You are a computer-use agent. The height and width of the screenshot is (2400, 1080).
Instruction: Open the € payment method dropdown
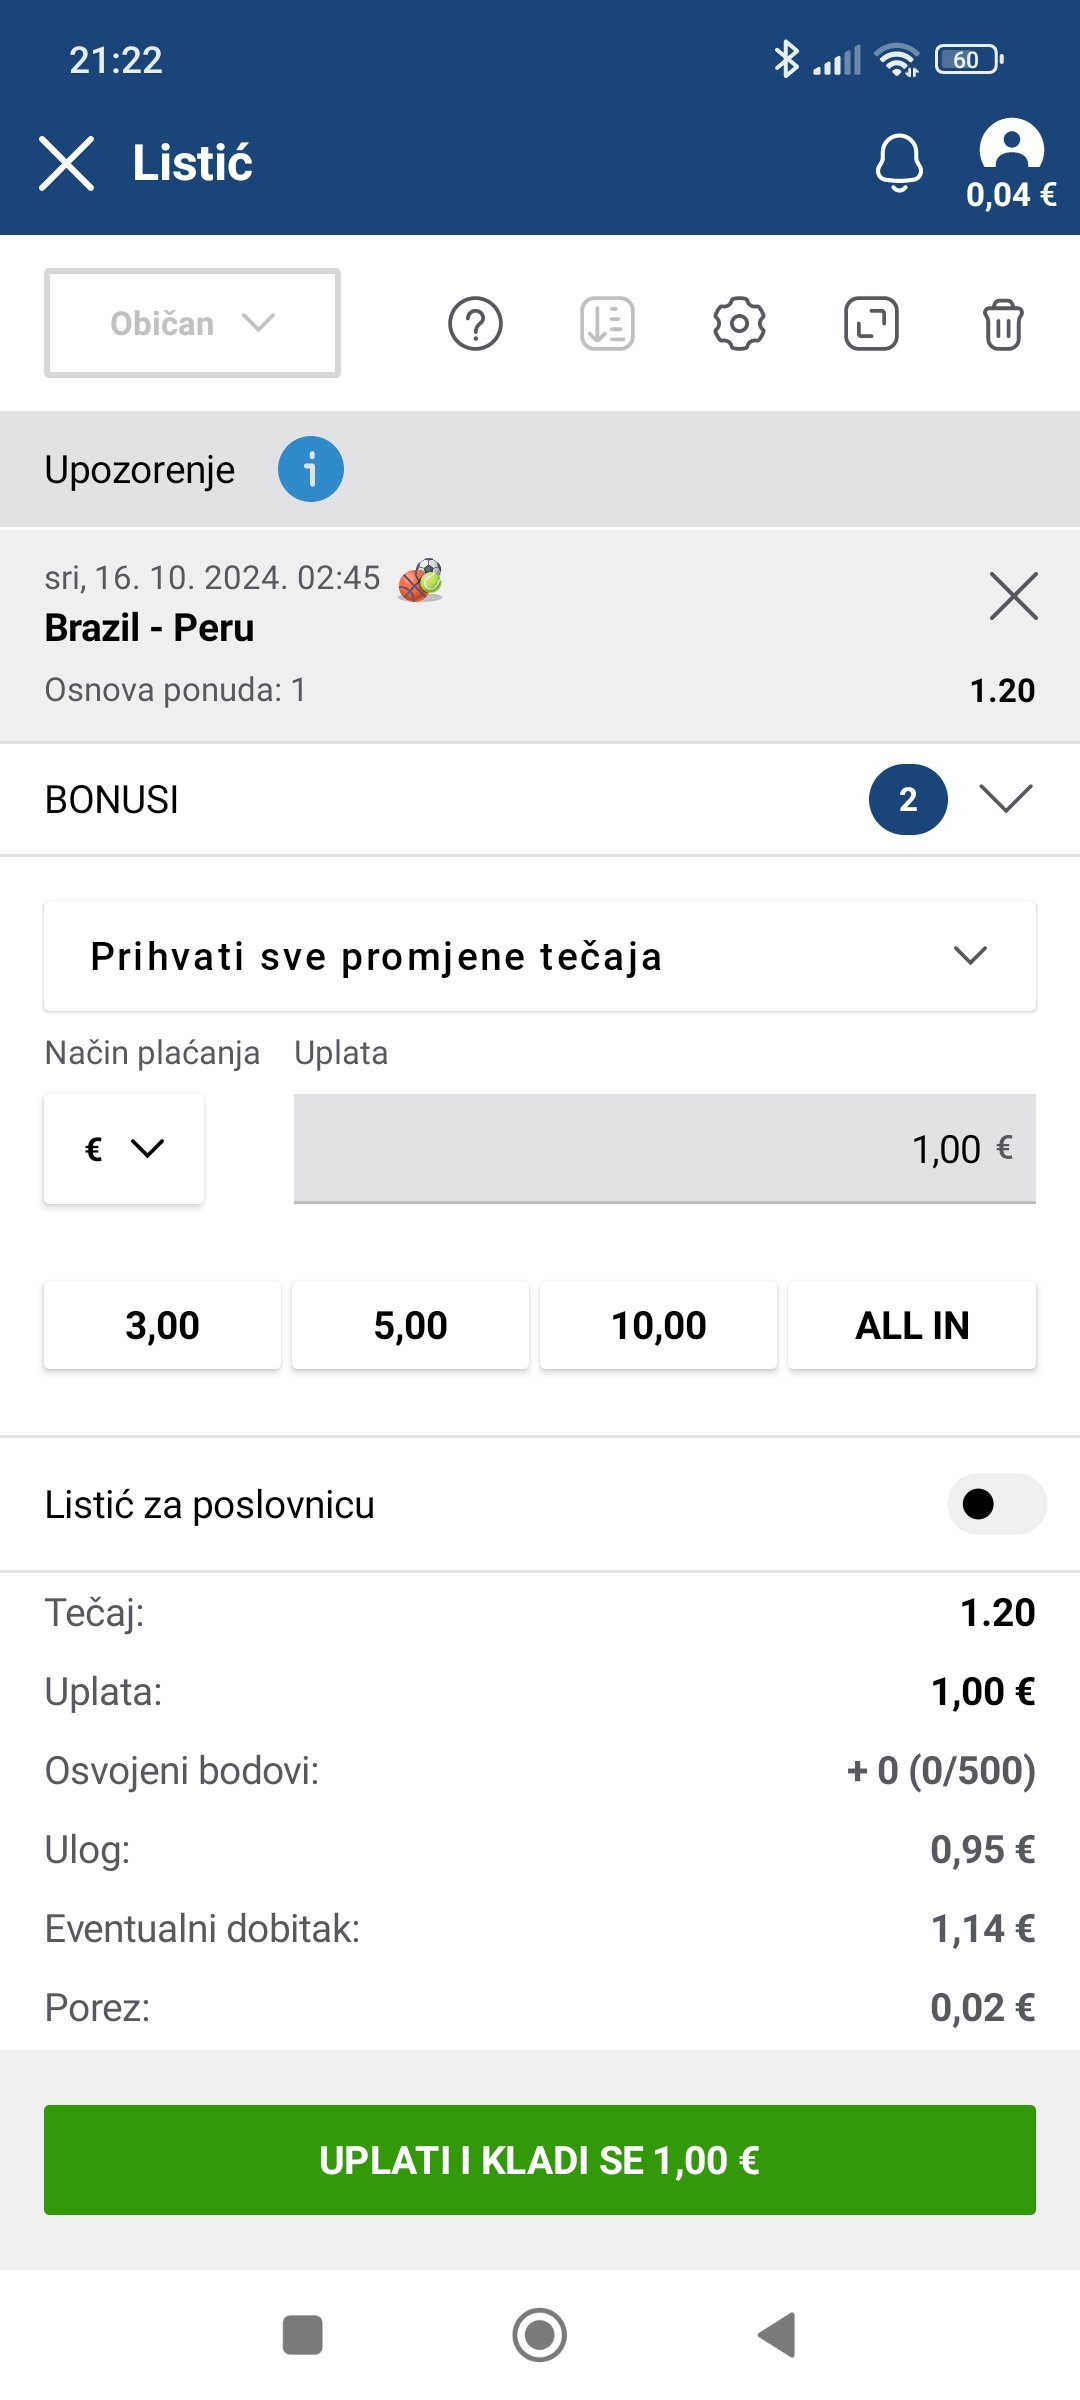click(124, 1149)
